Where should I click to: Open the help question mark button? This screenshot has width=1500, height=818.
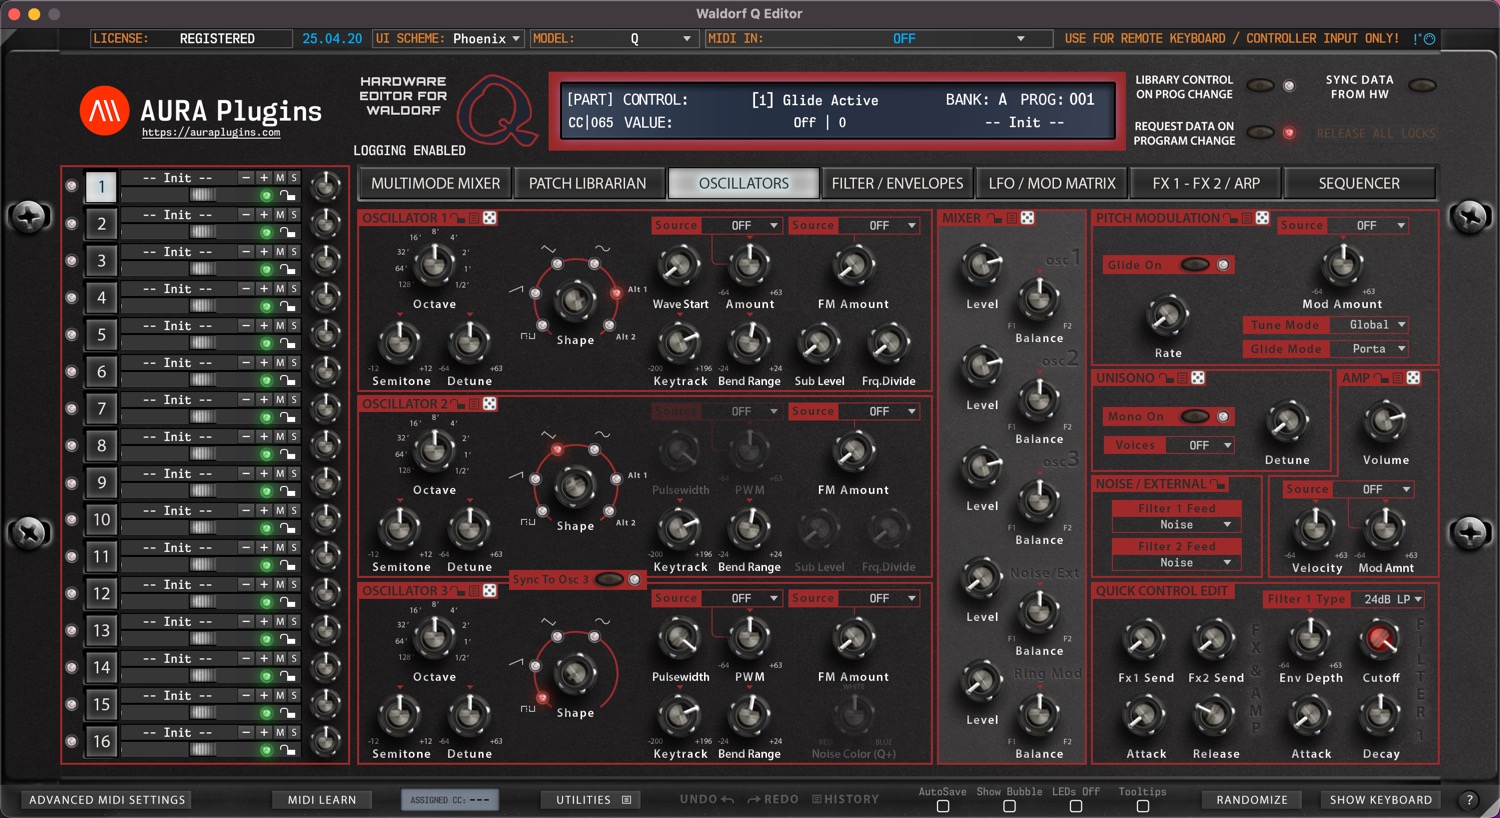[x=1469, y=800]
